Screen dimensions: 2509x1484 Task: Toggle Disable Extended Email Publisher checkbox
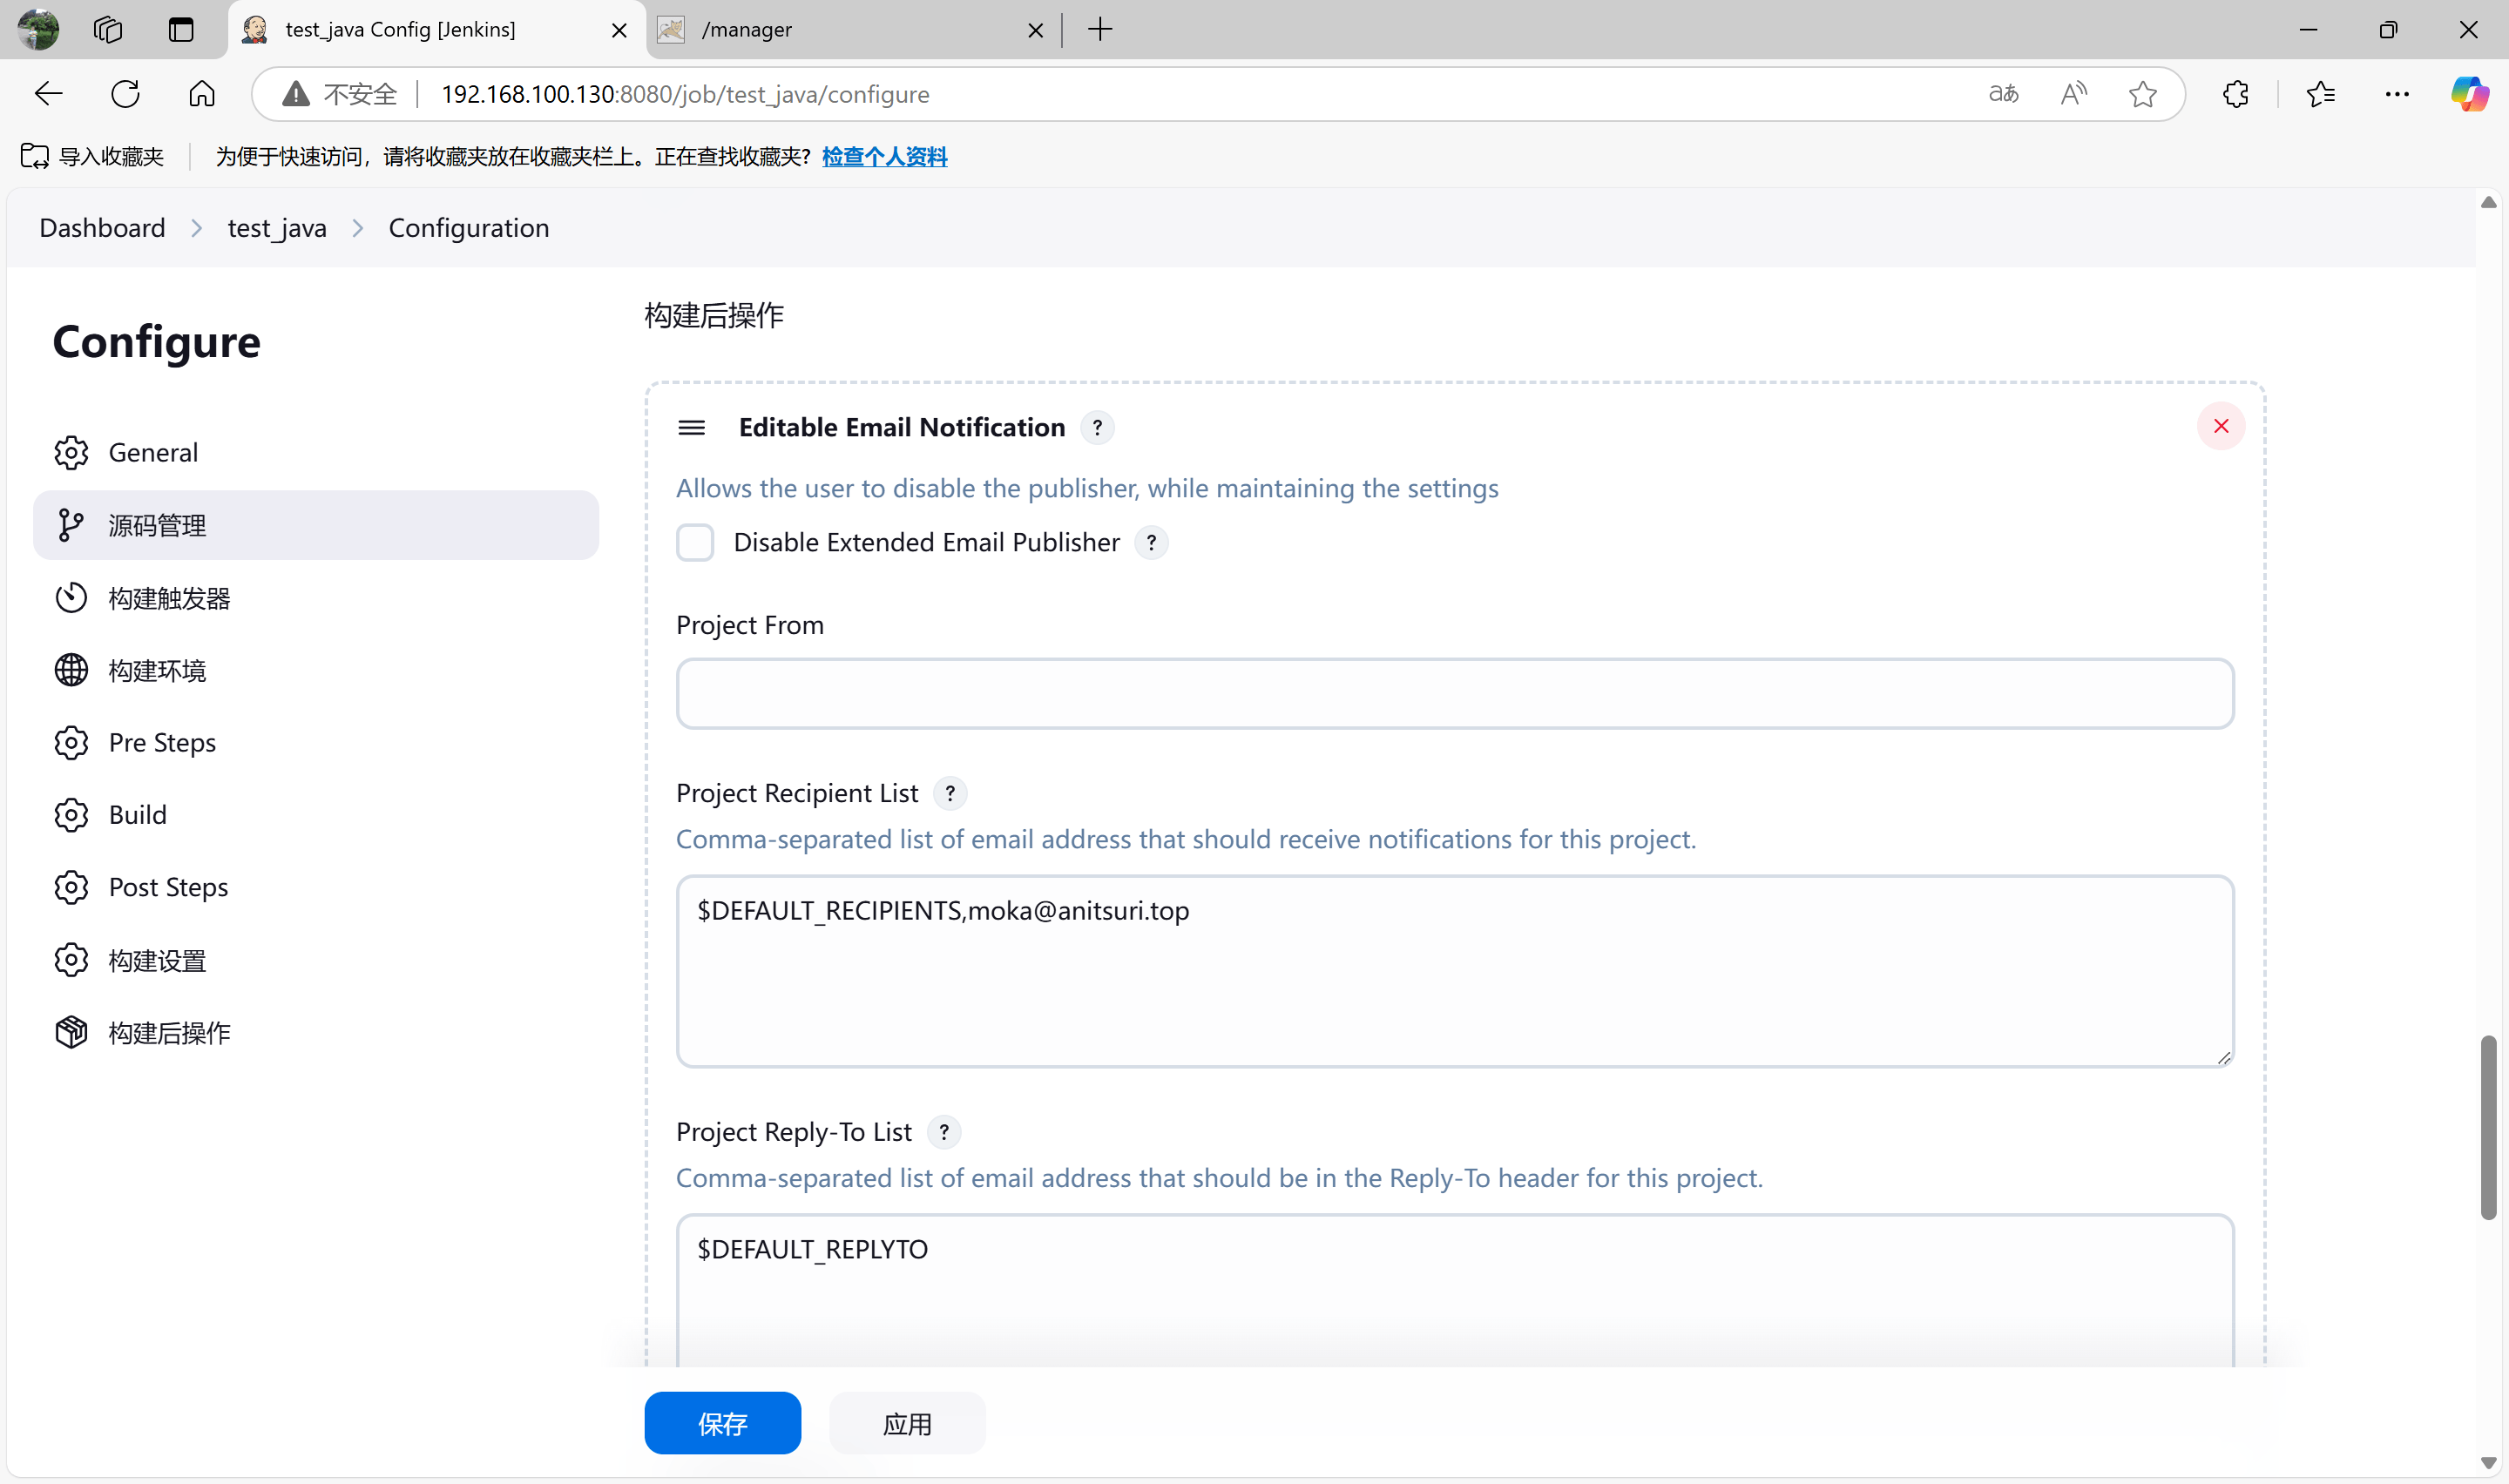695,543
